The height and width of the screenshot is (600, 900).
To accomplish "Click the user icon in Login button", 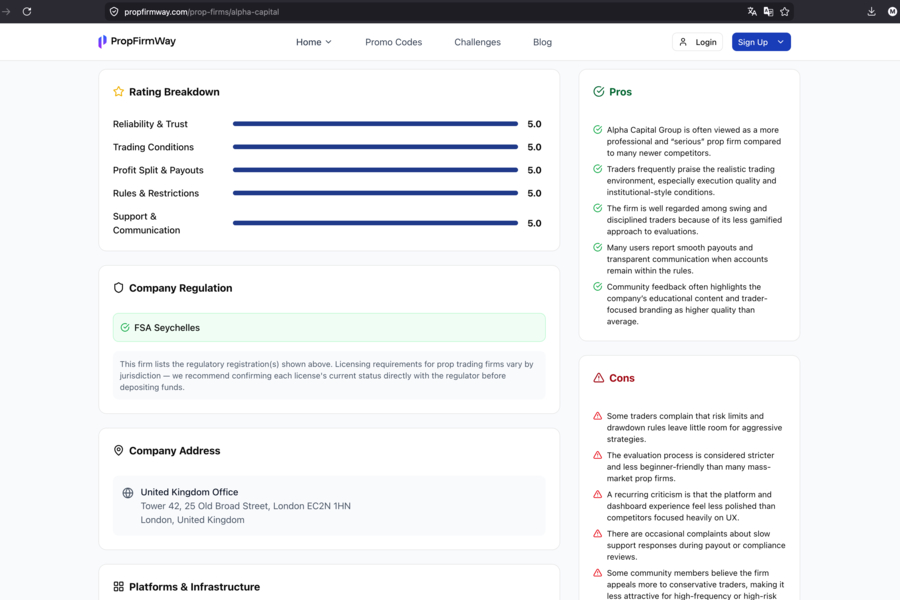I will [x=683, y=42].
